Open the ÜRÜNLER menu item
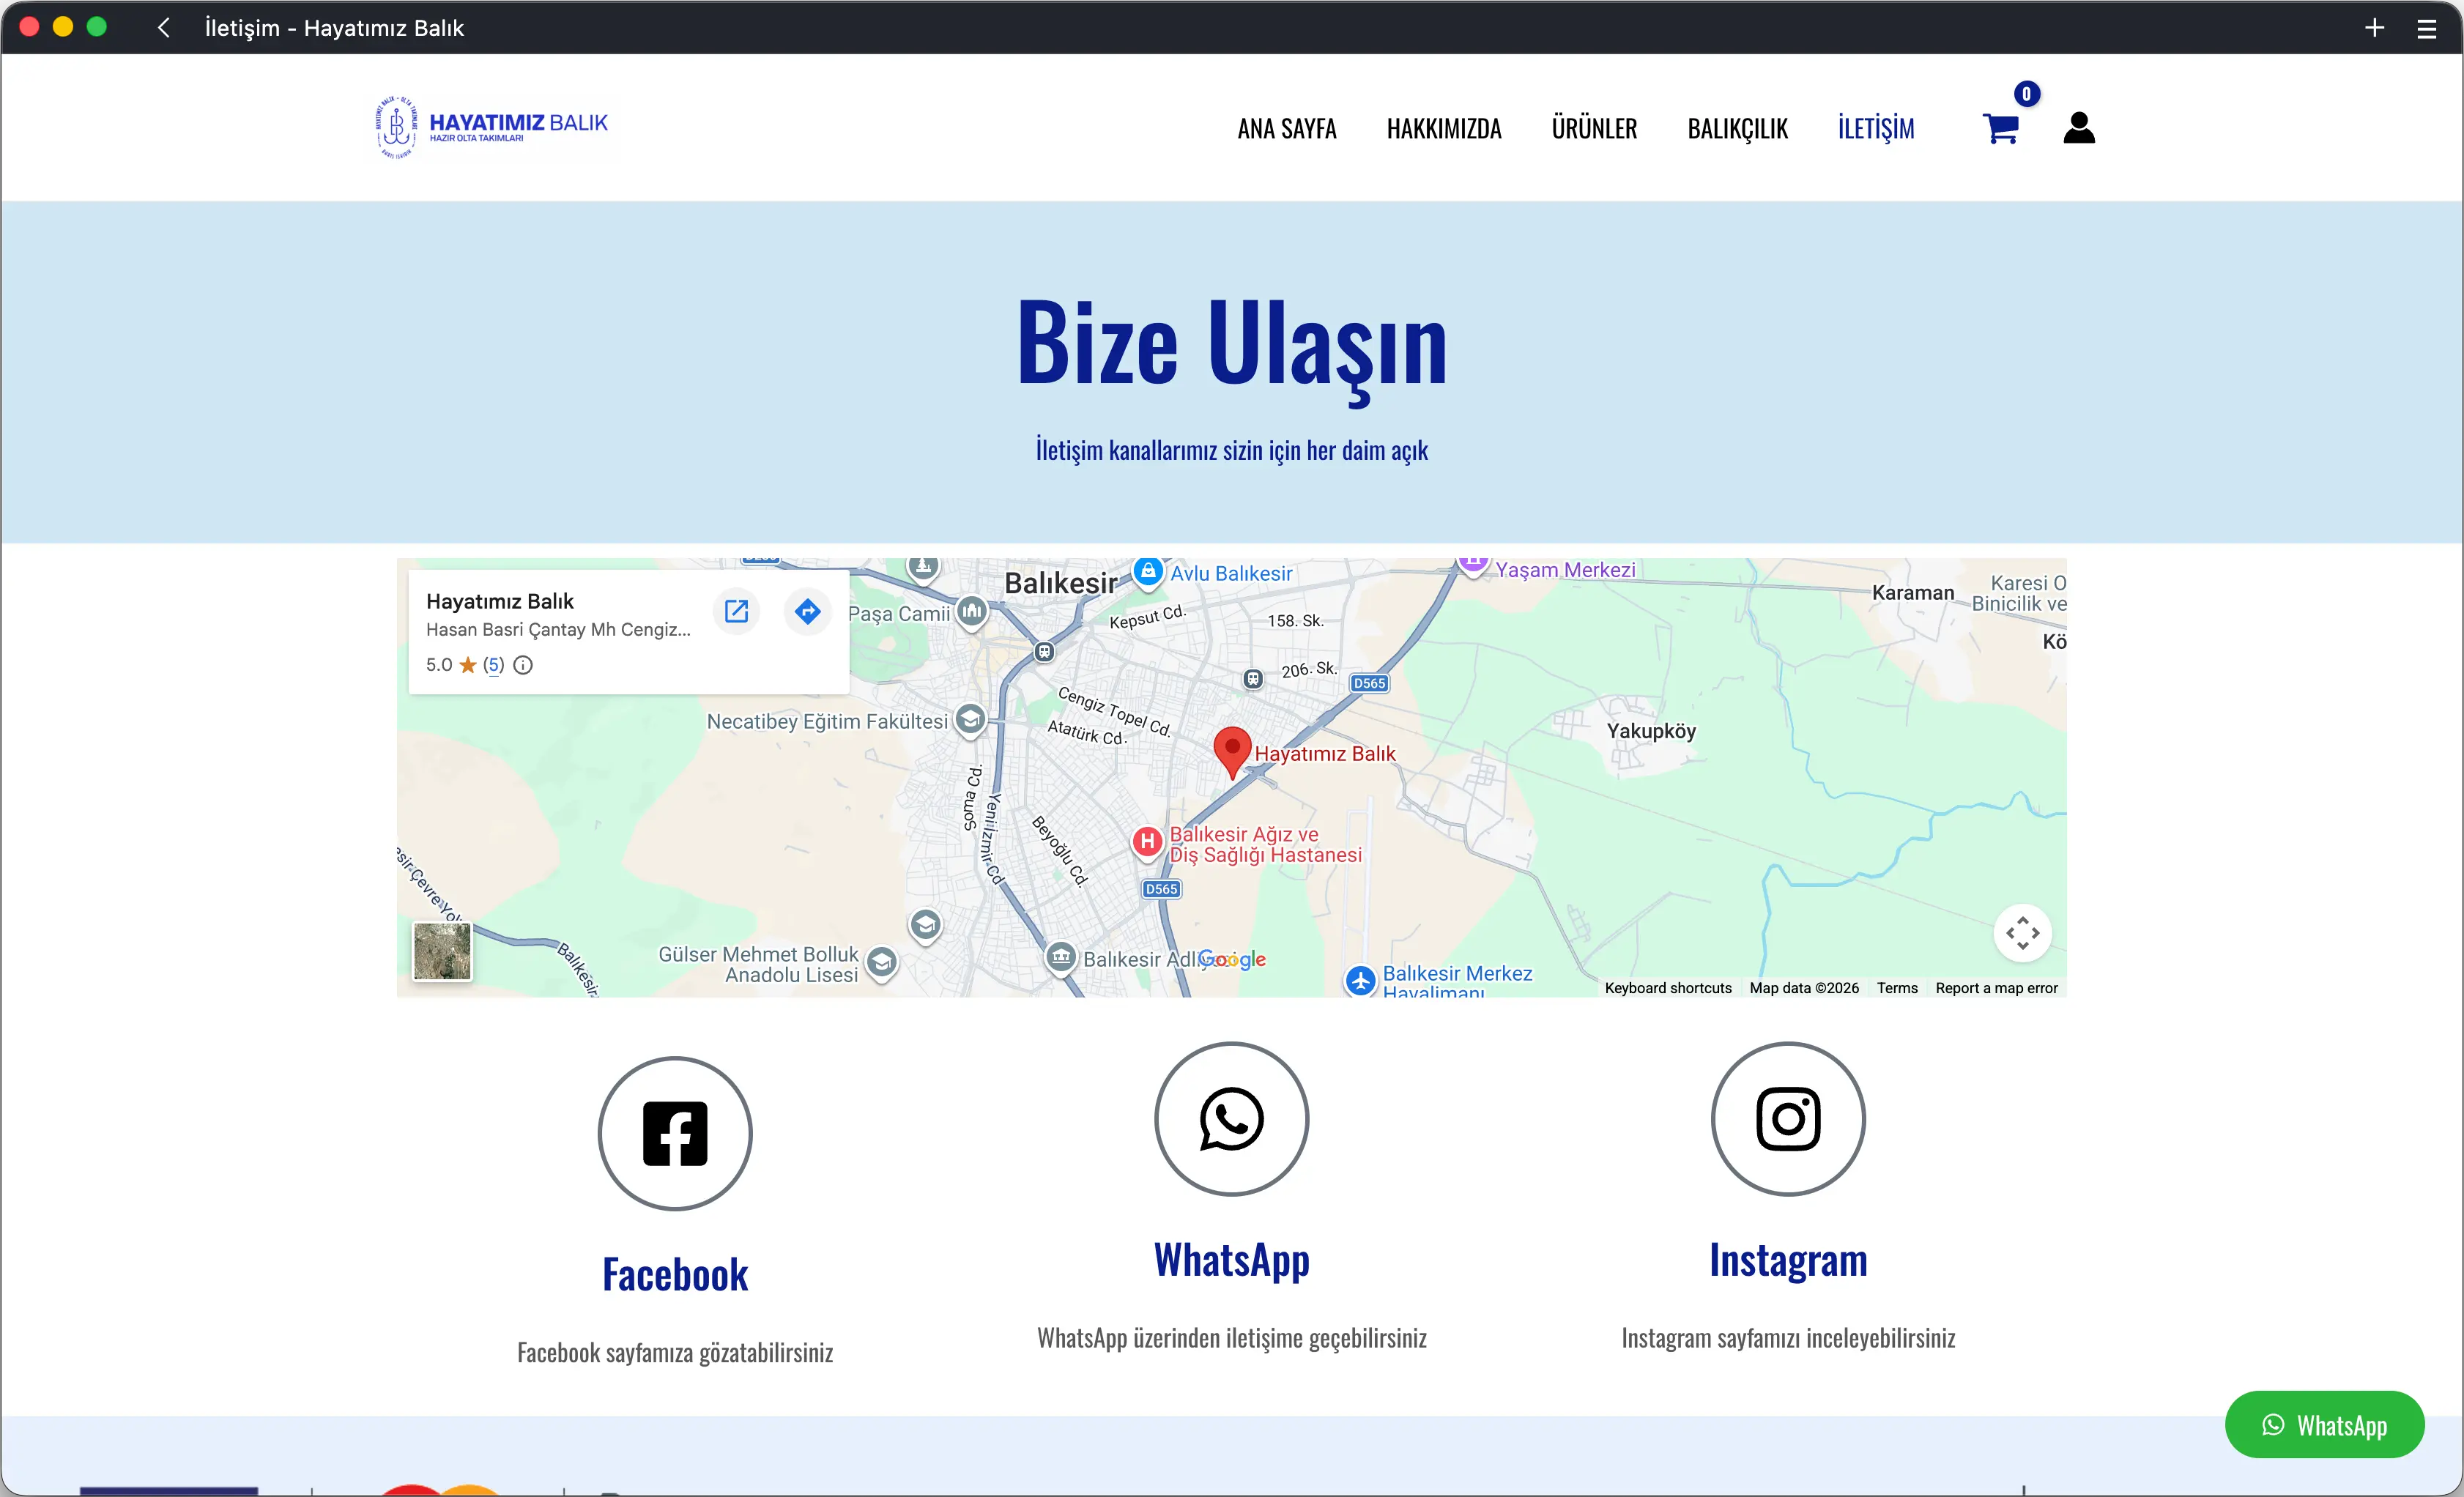 (1594, 129)
